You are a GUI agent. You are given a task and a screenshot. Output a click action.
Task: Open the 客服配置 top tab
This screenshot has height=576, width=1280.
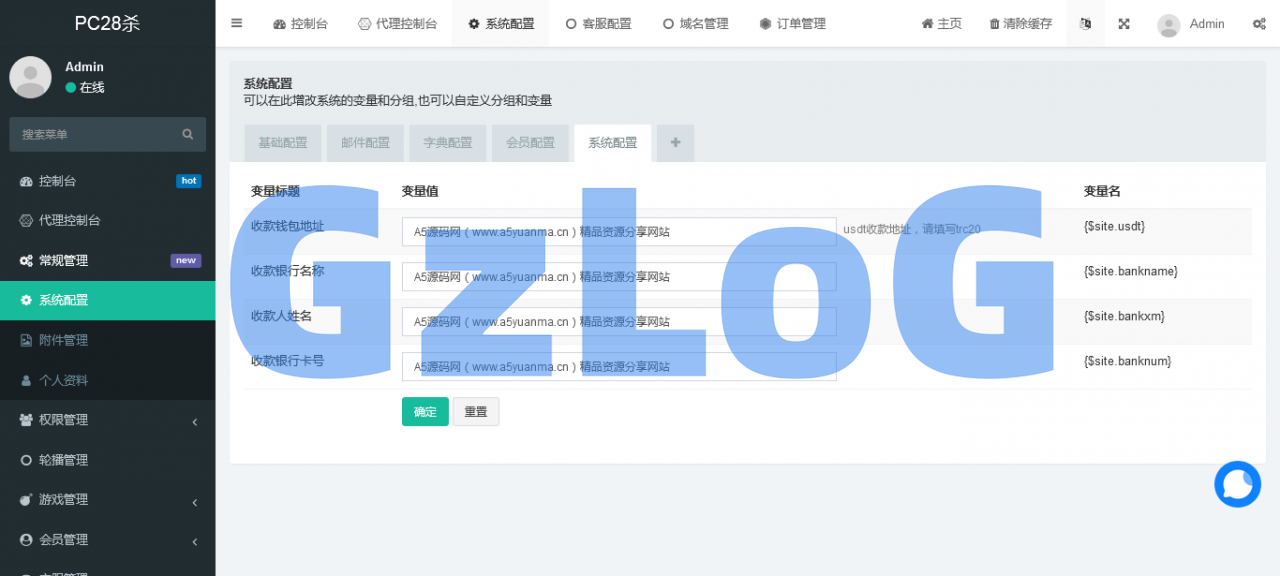point(598,23)
